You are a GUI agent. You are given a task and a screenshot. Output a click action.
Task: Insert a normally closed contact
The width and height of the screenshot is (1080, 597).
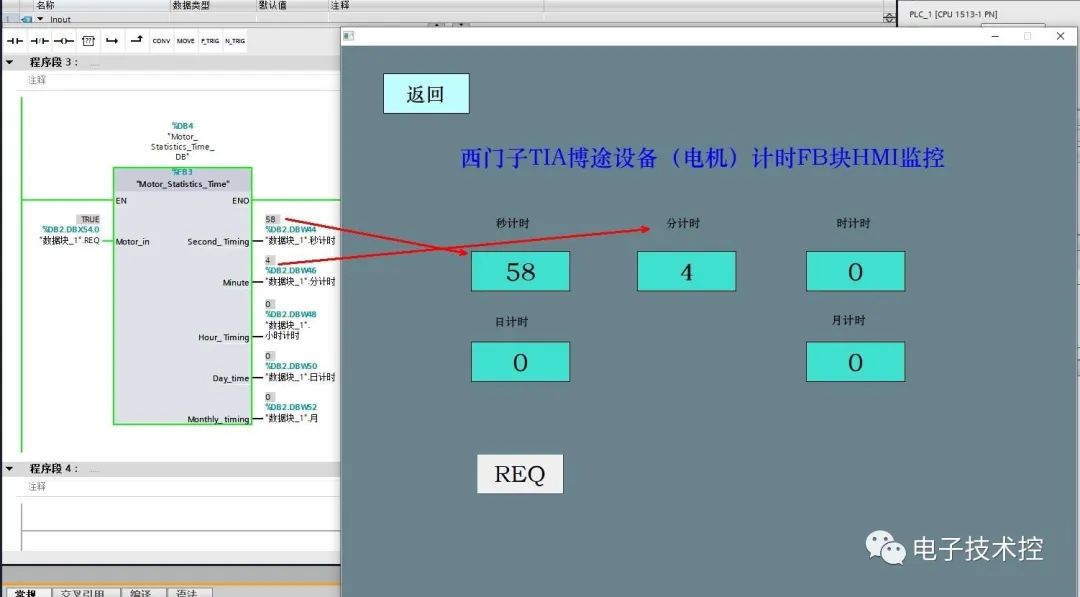coord(39,41)
